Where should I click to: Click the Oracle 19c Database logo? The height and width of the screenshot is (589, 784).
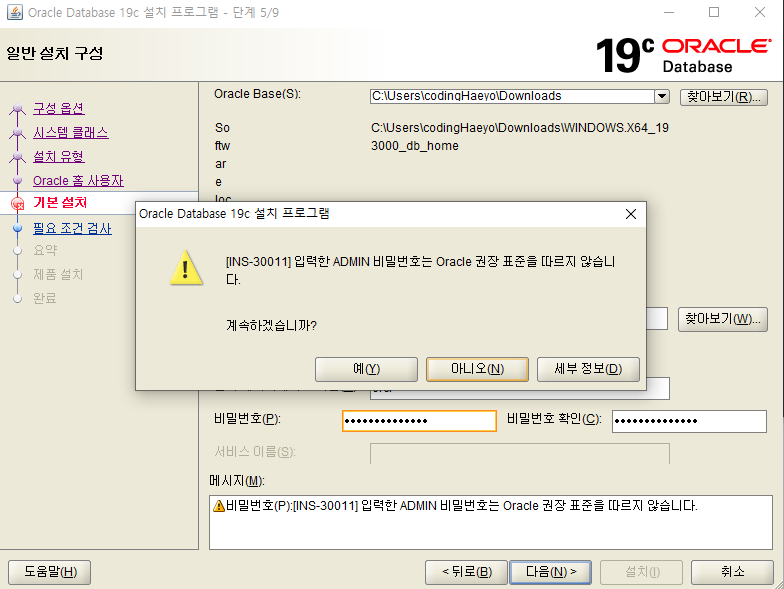click(x=684, y=55)
